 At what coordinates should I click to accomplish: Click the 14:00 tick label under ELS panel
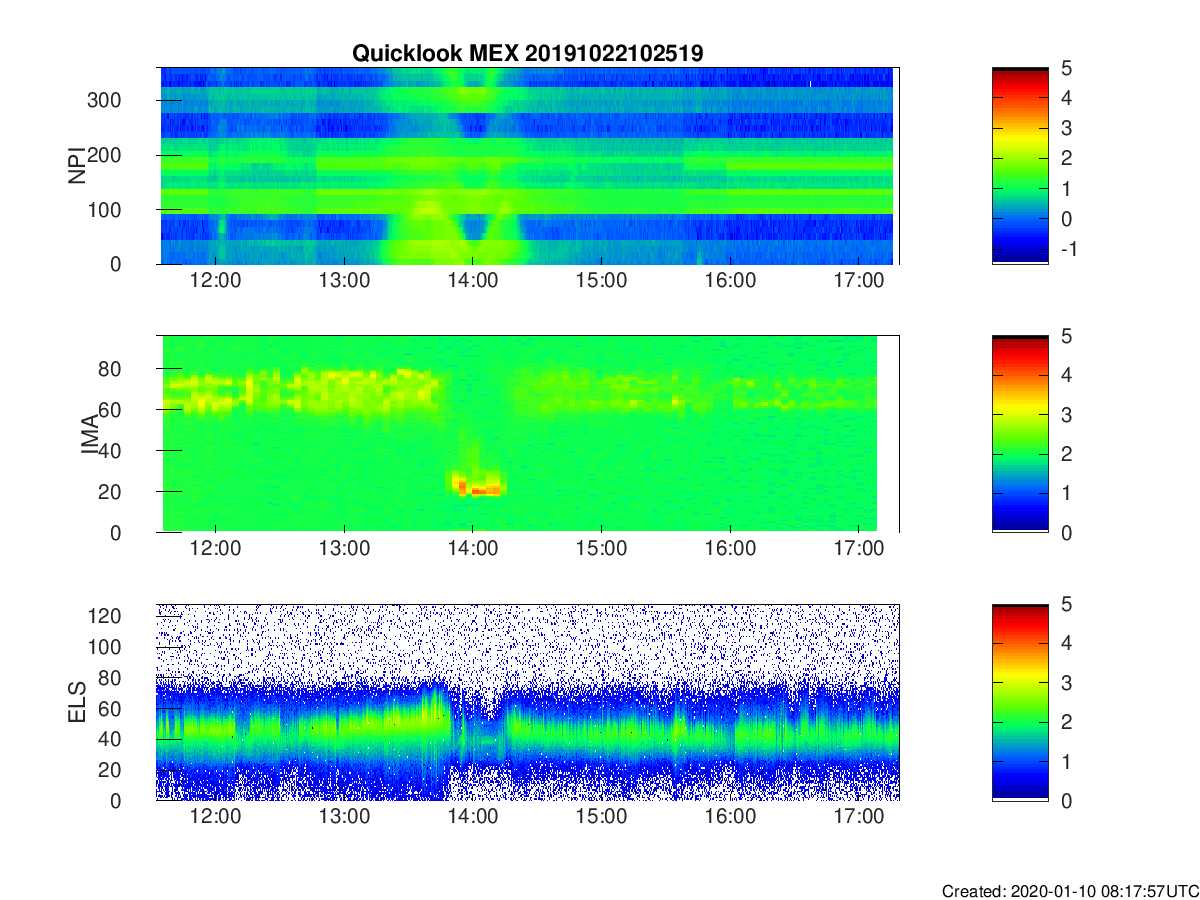473,817
